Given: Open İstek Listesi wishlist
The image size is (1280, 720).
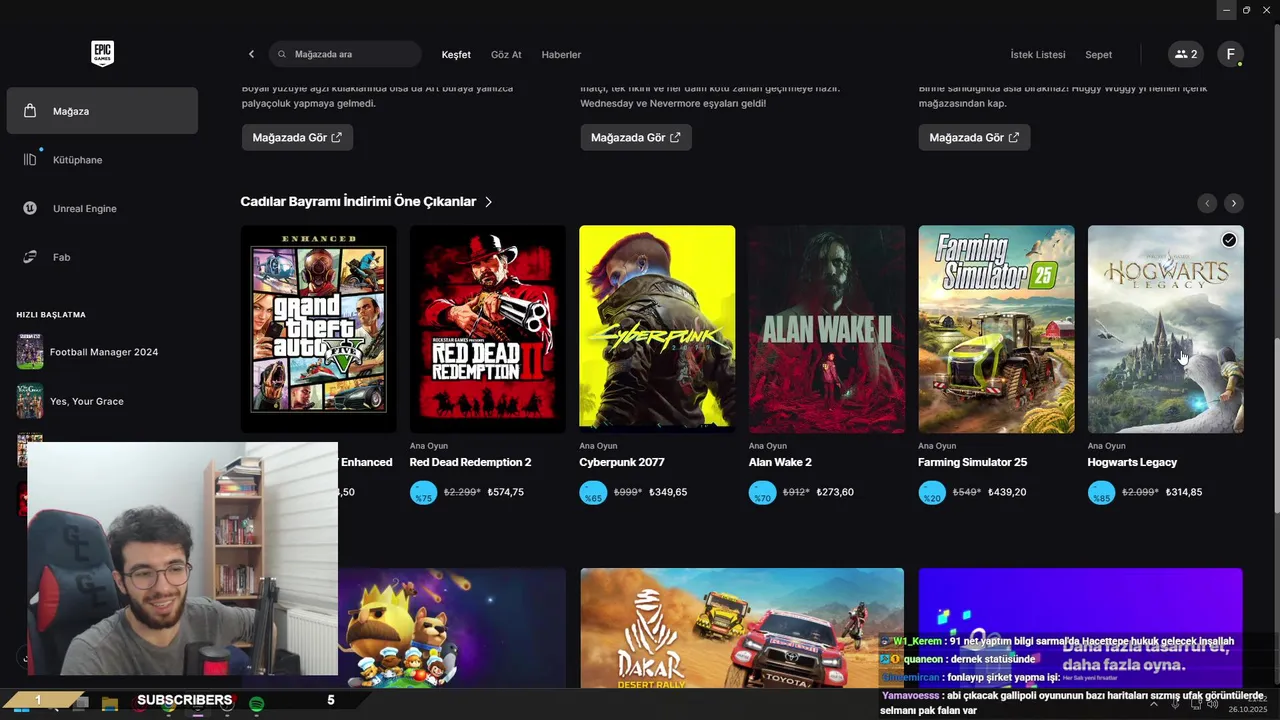Looking at the screenshot, I should (x=1038, y=55).
